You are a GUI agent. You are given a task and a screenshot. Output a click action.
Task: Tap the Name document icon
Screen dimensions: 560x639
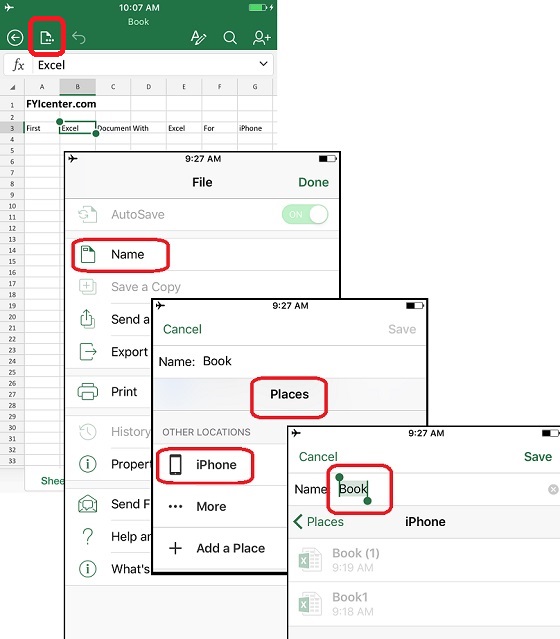coord(88,254)
